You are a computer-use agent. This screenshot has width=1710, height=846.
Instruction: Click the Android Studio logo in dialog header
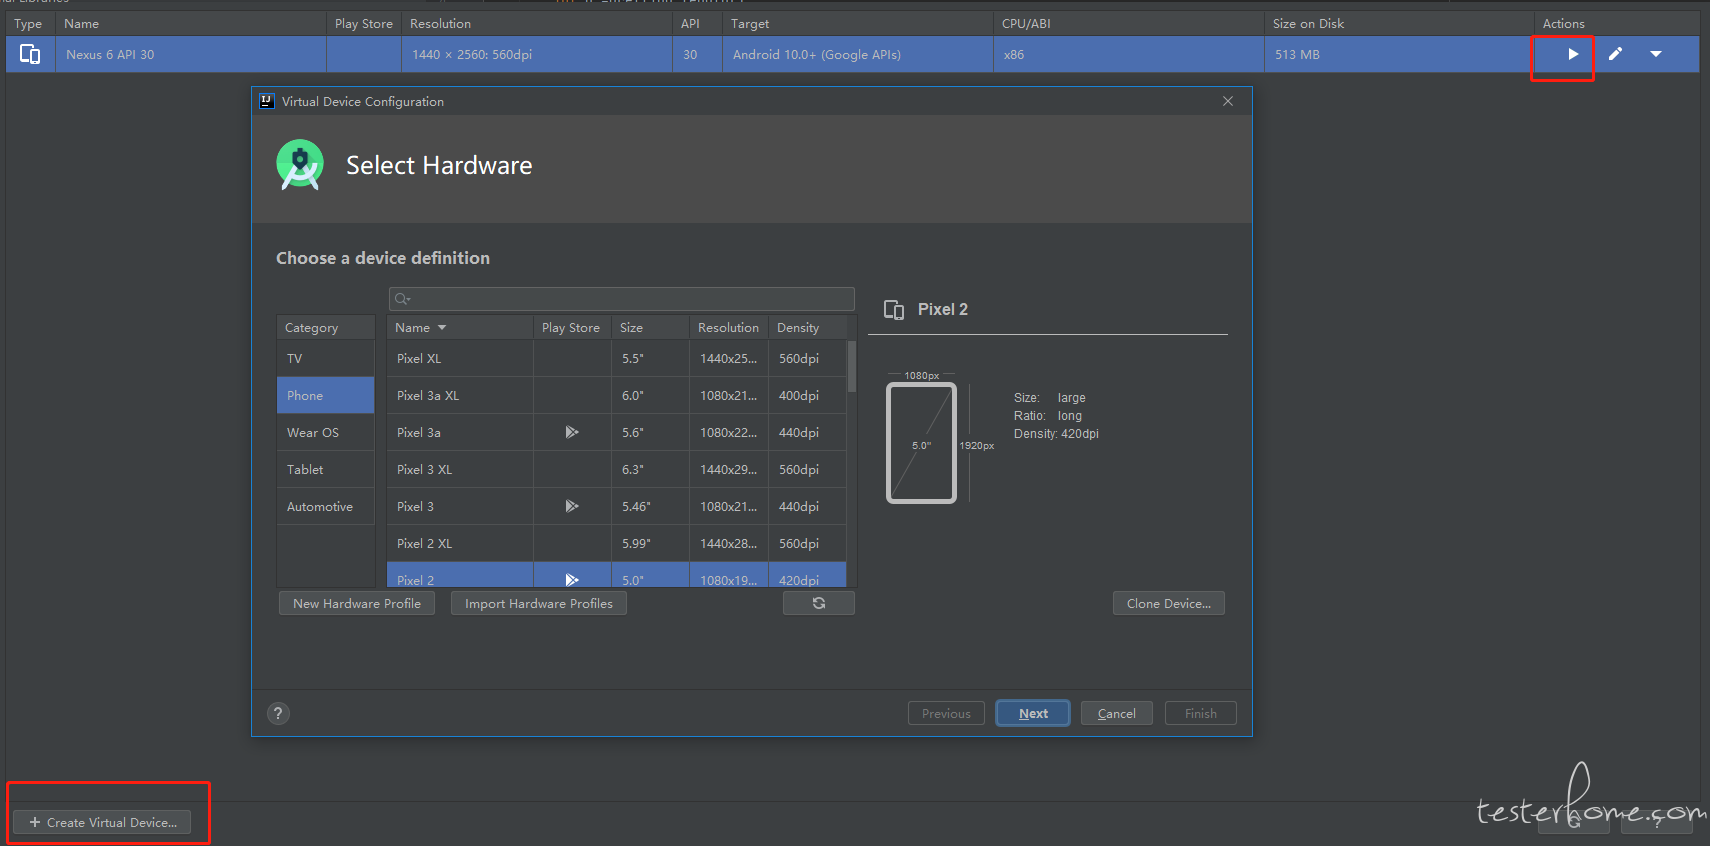pyautogui.click(x=300, y=165)
